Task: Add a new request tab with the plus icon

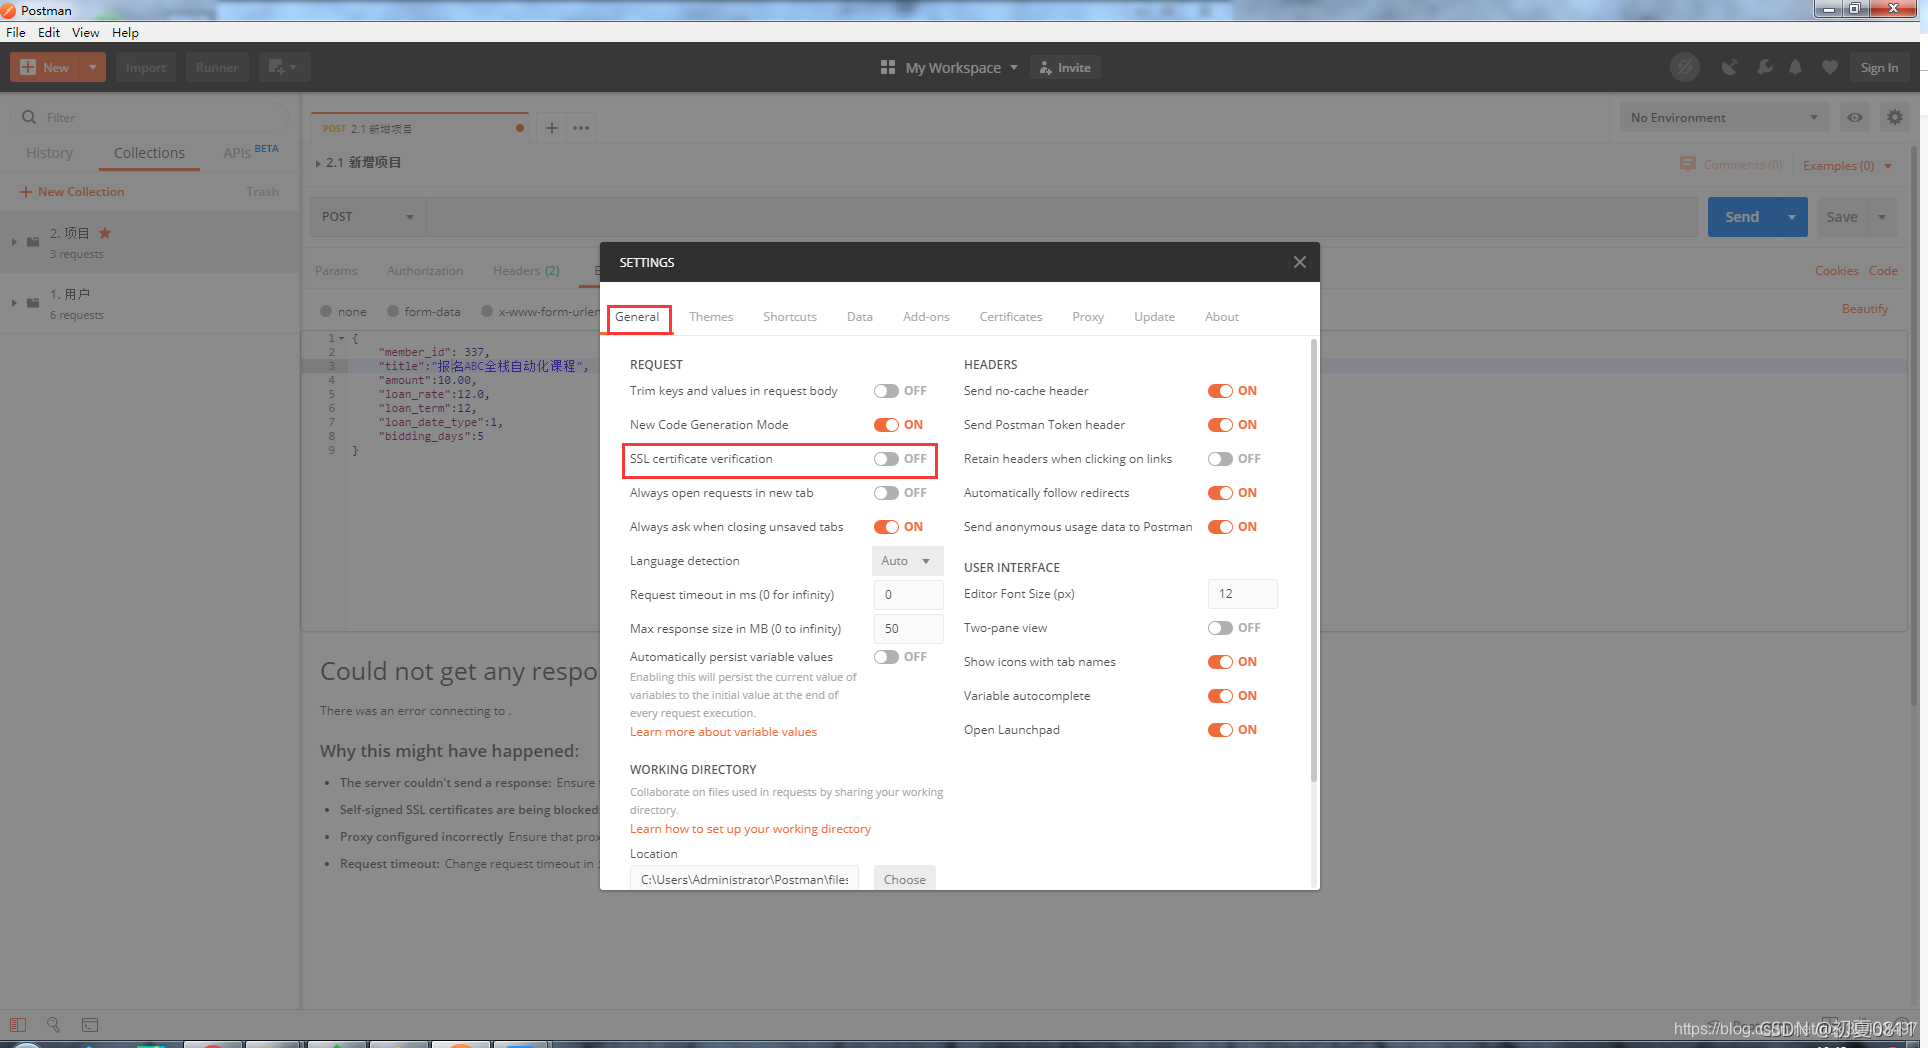Action: click(x=551, y=128)
